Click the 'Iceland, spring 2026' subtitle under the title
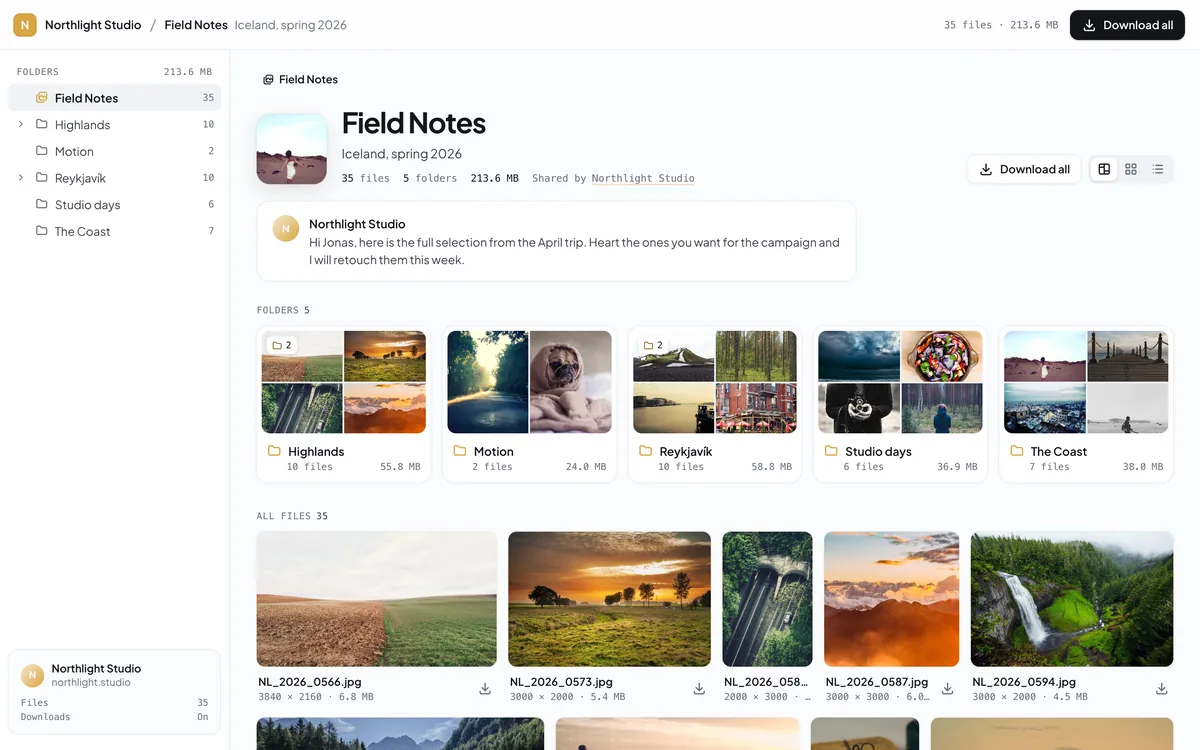This screenshot has height=750, width=1200. (402, 154)
